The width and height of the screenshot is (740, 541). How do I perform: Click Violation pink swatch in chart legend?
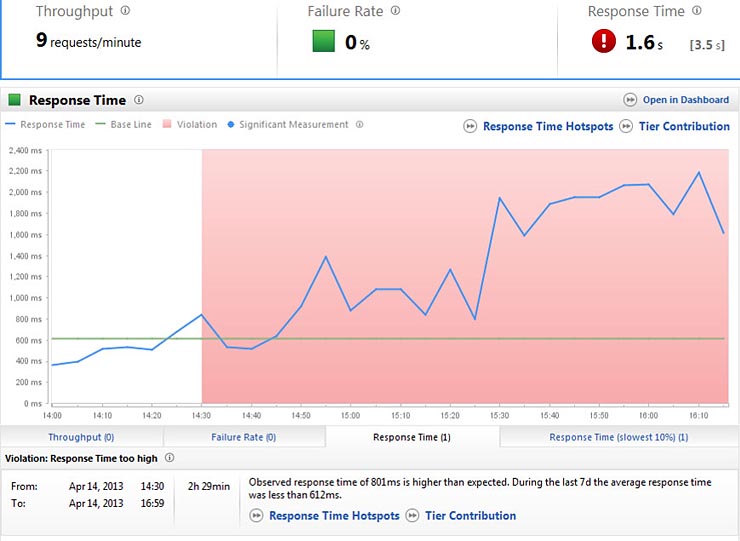point(168,125)
